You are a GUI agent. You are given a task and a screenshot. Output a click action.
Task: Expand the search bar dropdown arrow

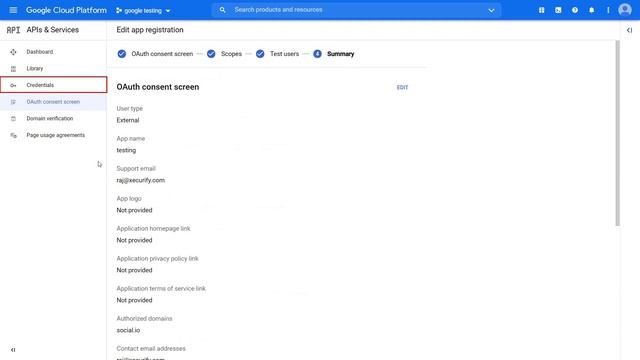coord(491,10)
